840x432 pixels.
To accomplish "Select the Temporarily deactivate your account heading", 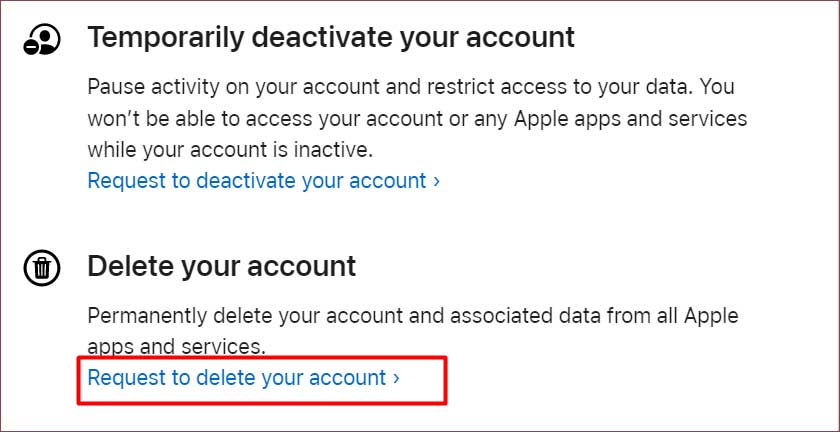I will 331,38.
